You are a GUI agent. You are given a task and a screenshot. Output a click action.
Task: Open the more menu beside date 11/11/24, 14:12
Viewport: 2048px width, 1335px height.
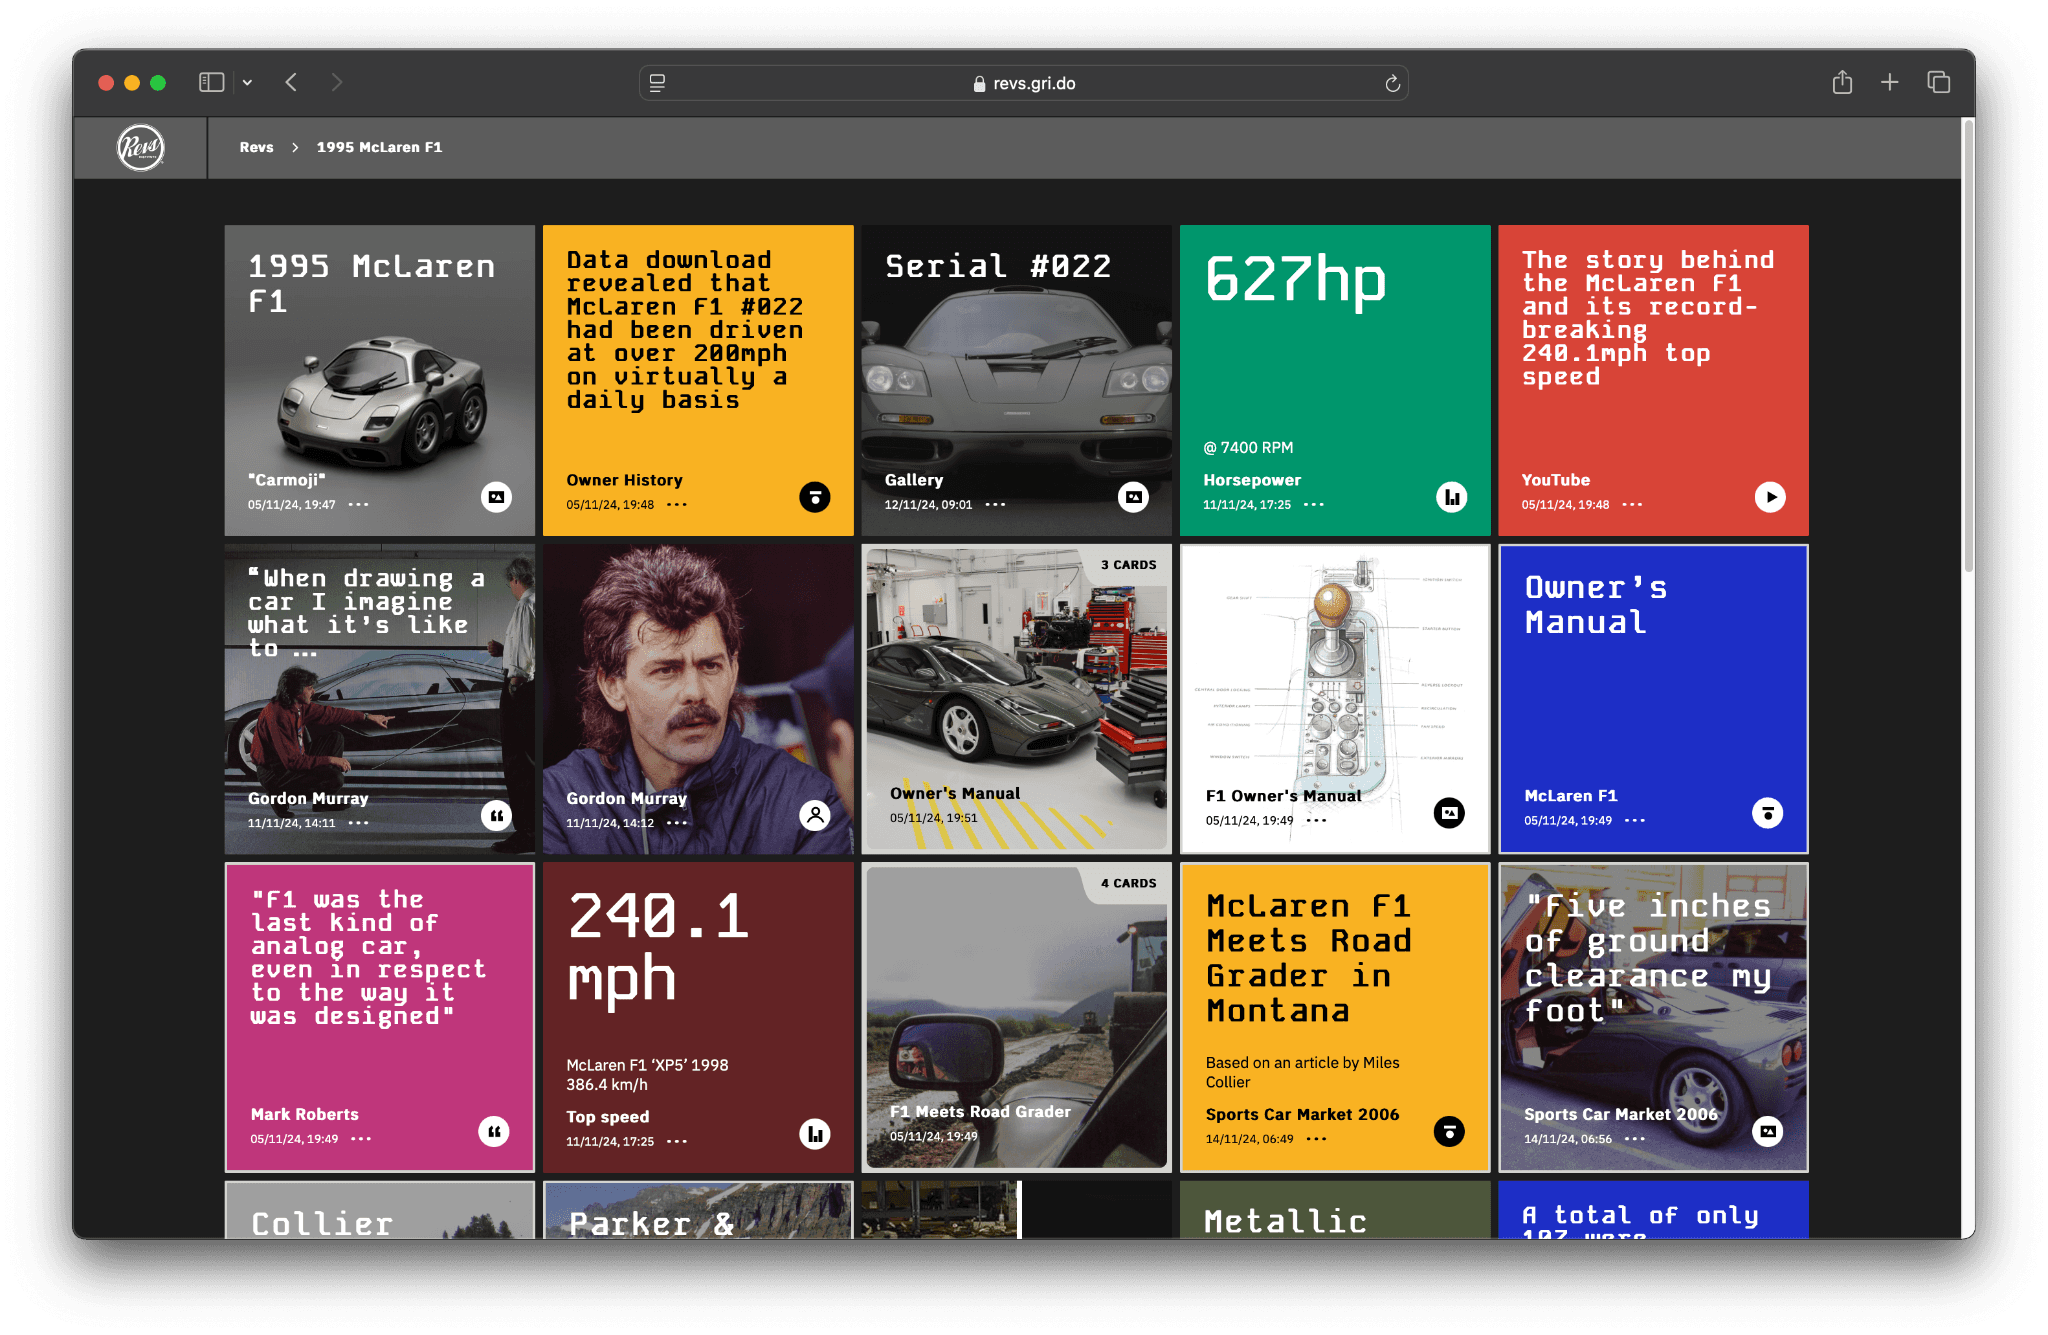[x=677, y=823]
